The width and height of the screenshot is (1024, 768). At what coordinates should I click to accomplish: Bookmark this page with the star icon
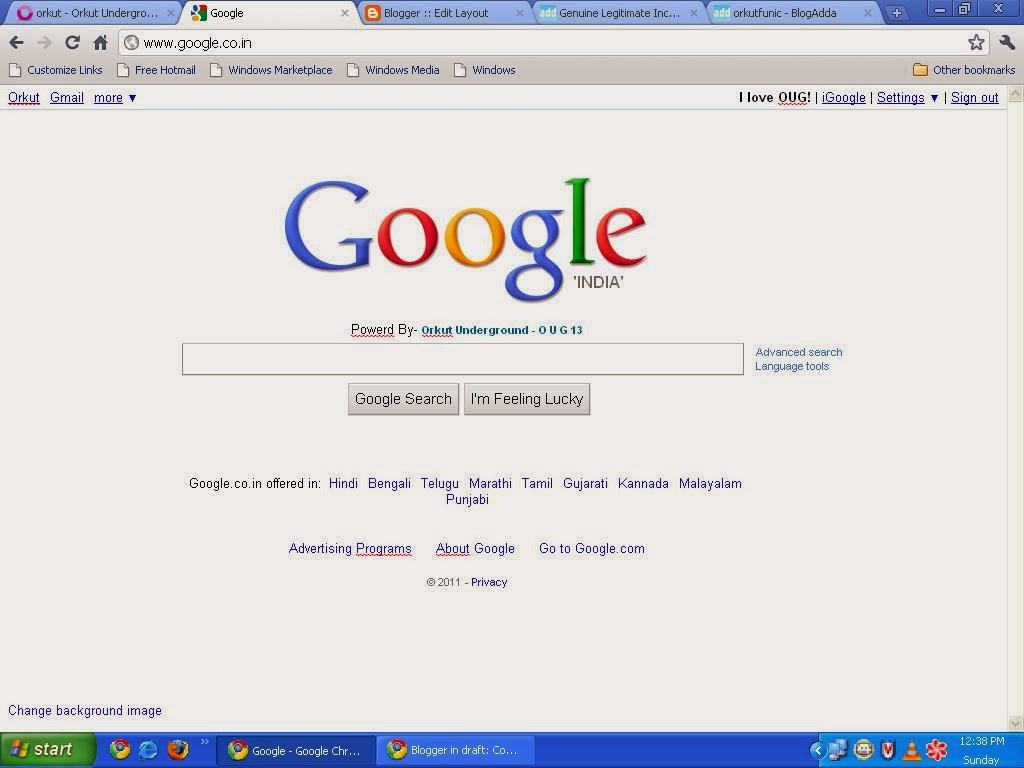tap(976, 43)
